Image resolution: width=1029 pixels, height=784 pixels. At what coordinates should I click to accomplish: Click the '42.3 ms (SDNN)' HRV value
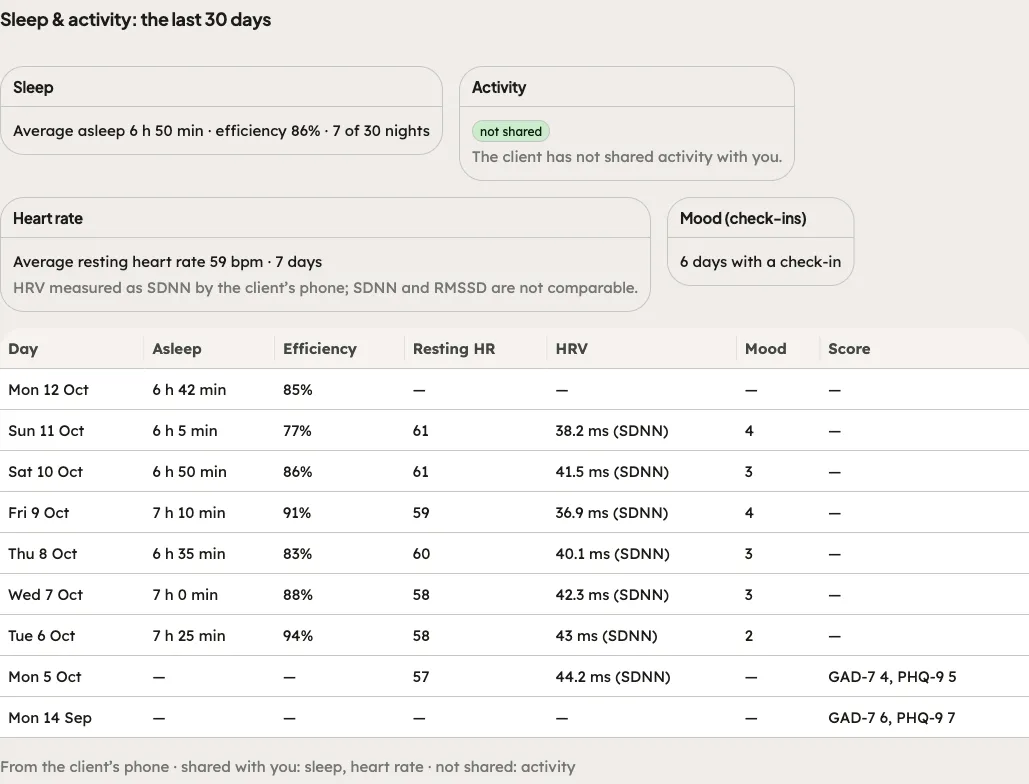click(612, 595)
